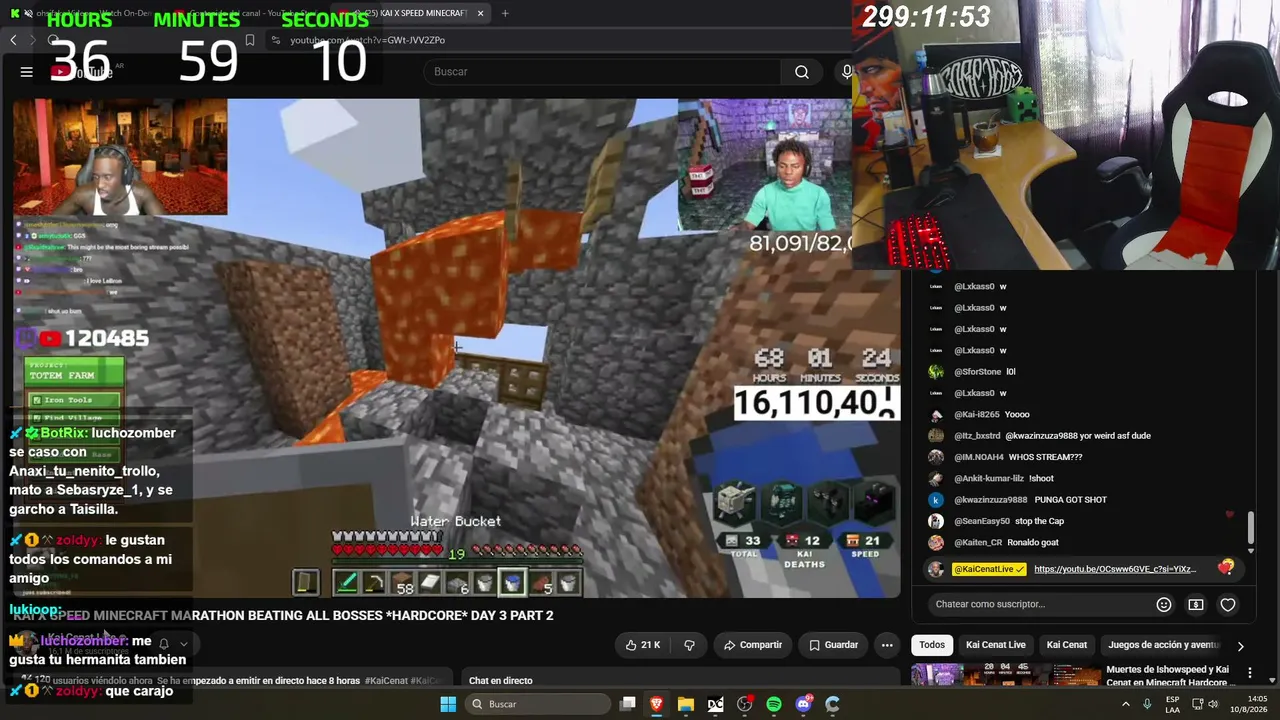1280x720 pixels.
Task: Select the 'Kai Cenat' filter chip
Action: (x=1067, y=645)
